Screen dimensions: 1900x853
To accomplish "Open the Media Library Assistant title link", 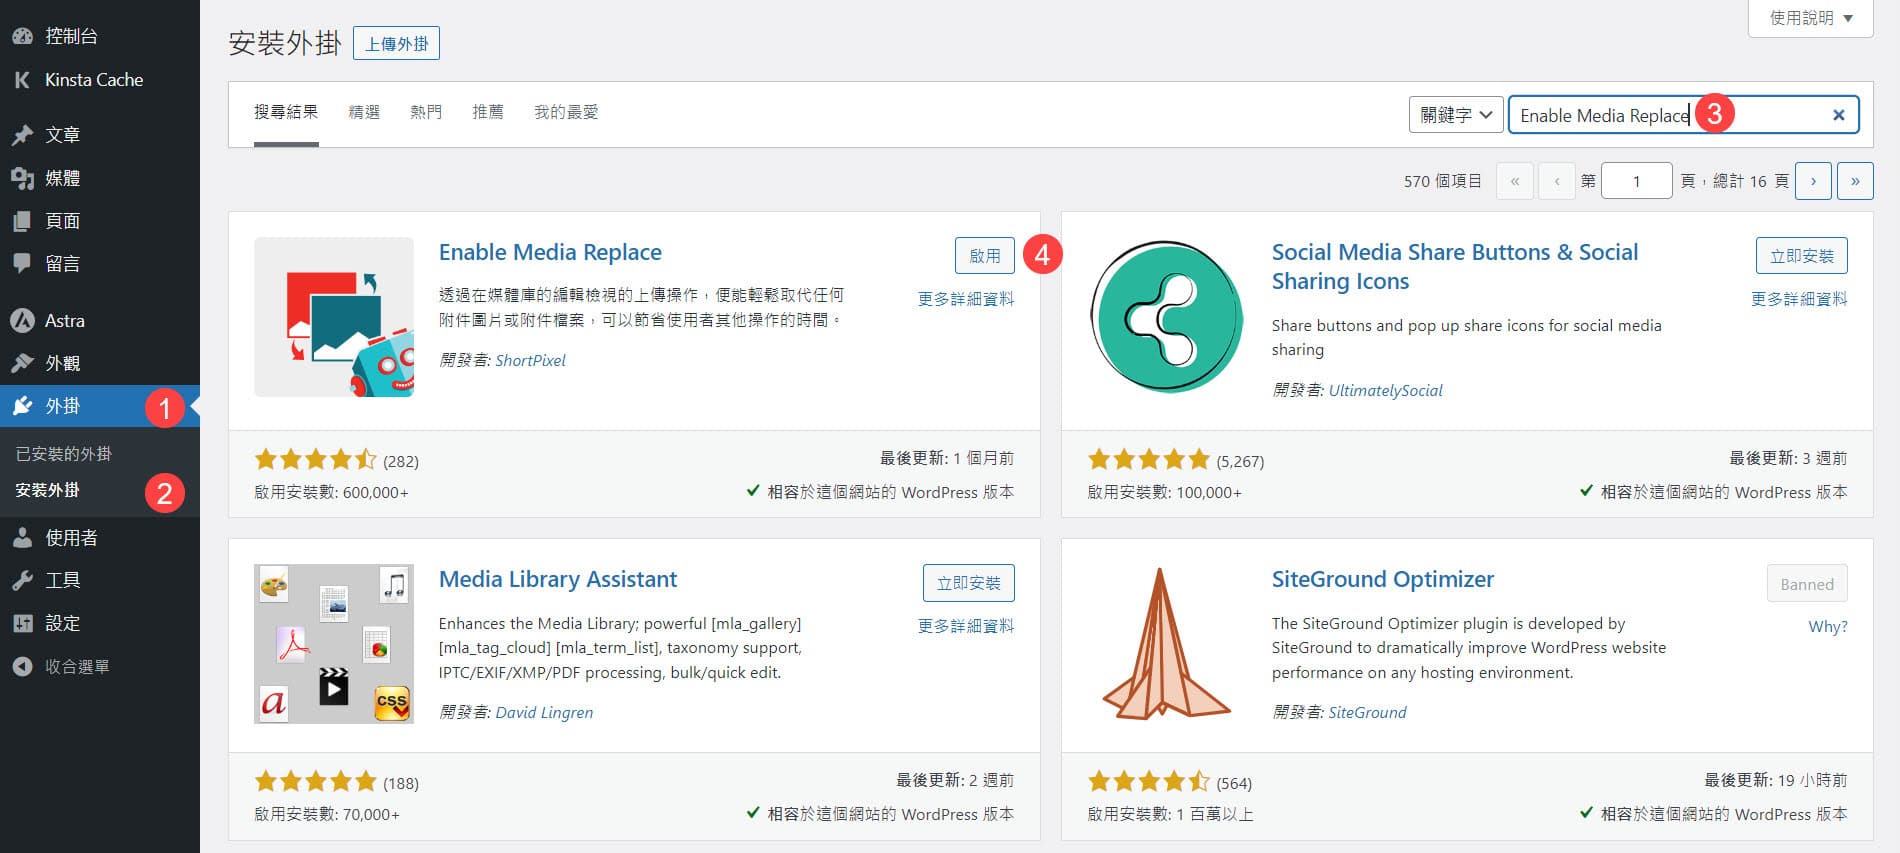I will 558,579.
